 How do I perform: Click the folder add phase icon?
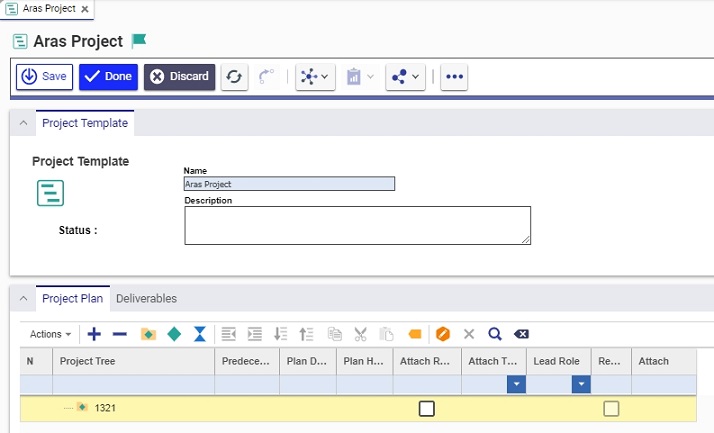point(148,334)
